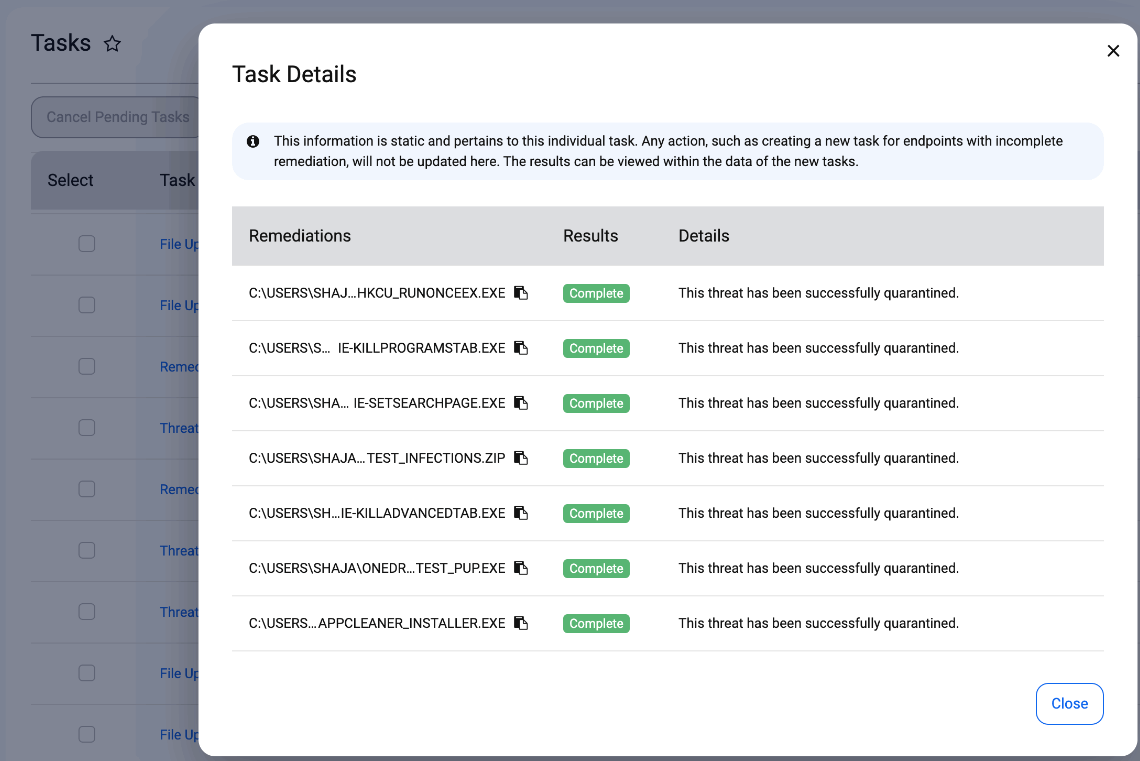Tick the sixth task row checkbox
This screenshot has height=761, width=1140.
(x=87, y=550)
